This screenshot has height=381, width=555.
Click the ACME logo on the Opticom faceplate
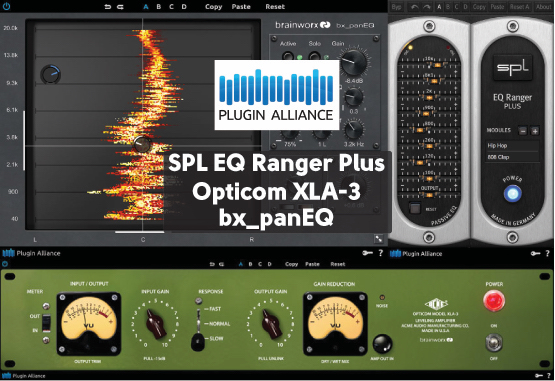(436, 304)
